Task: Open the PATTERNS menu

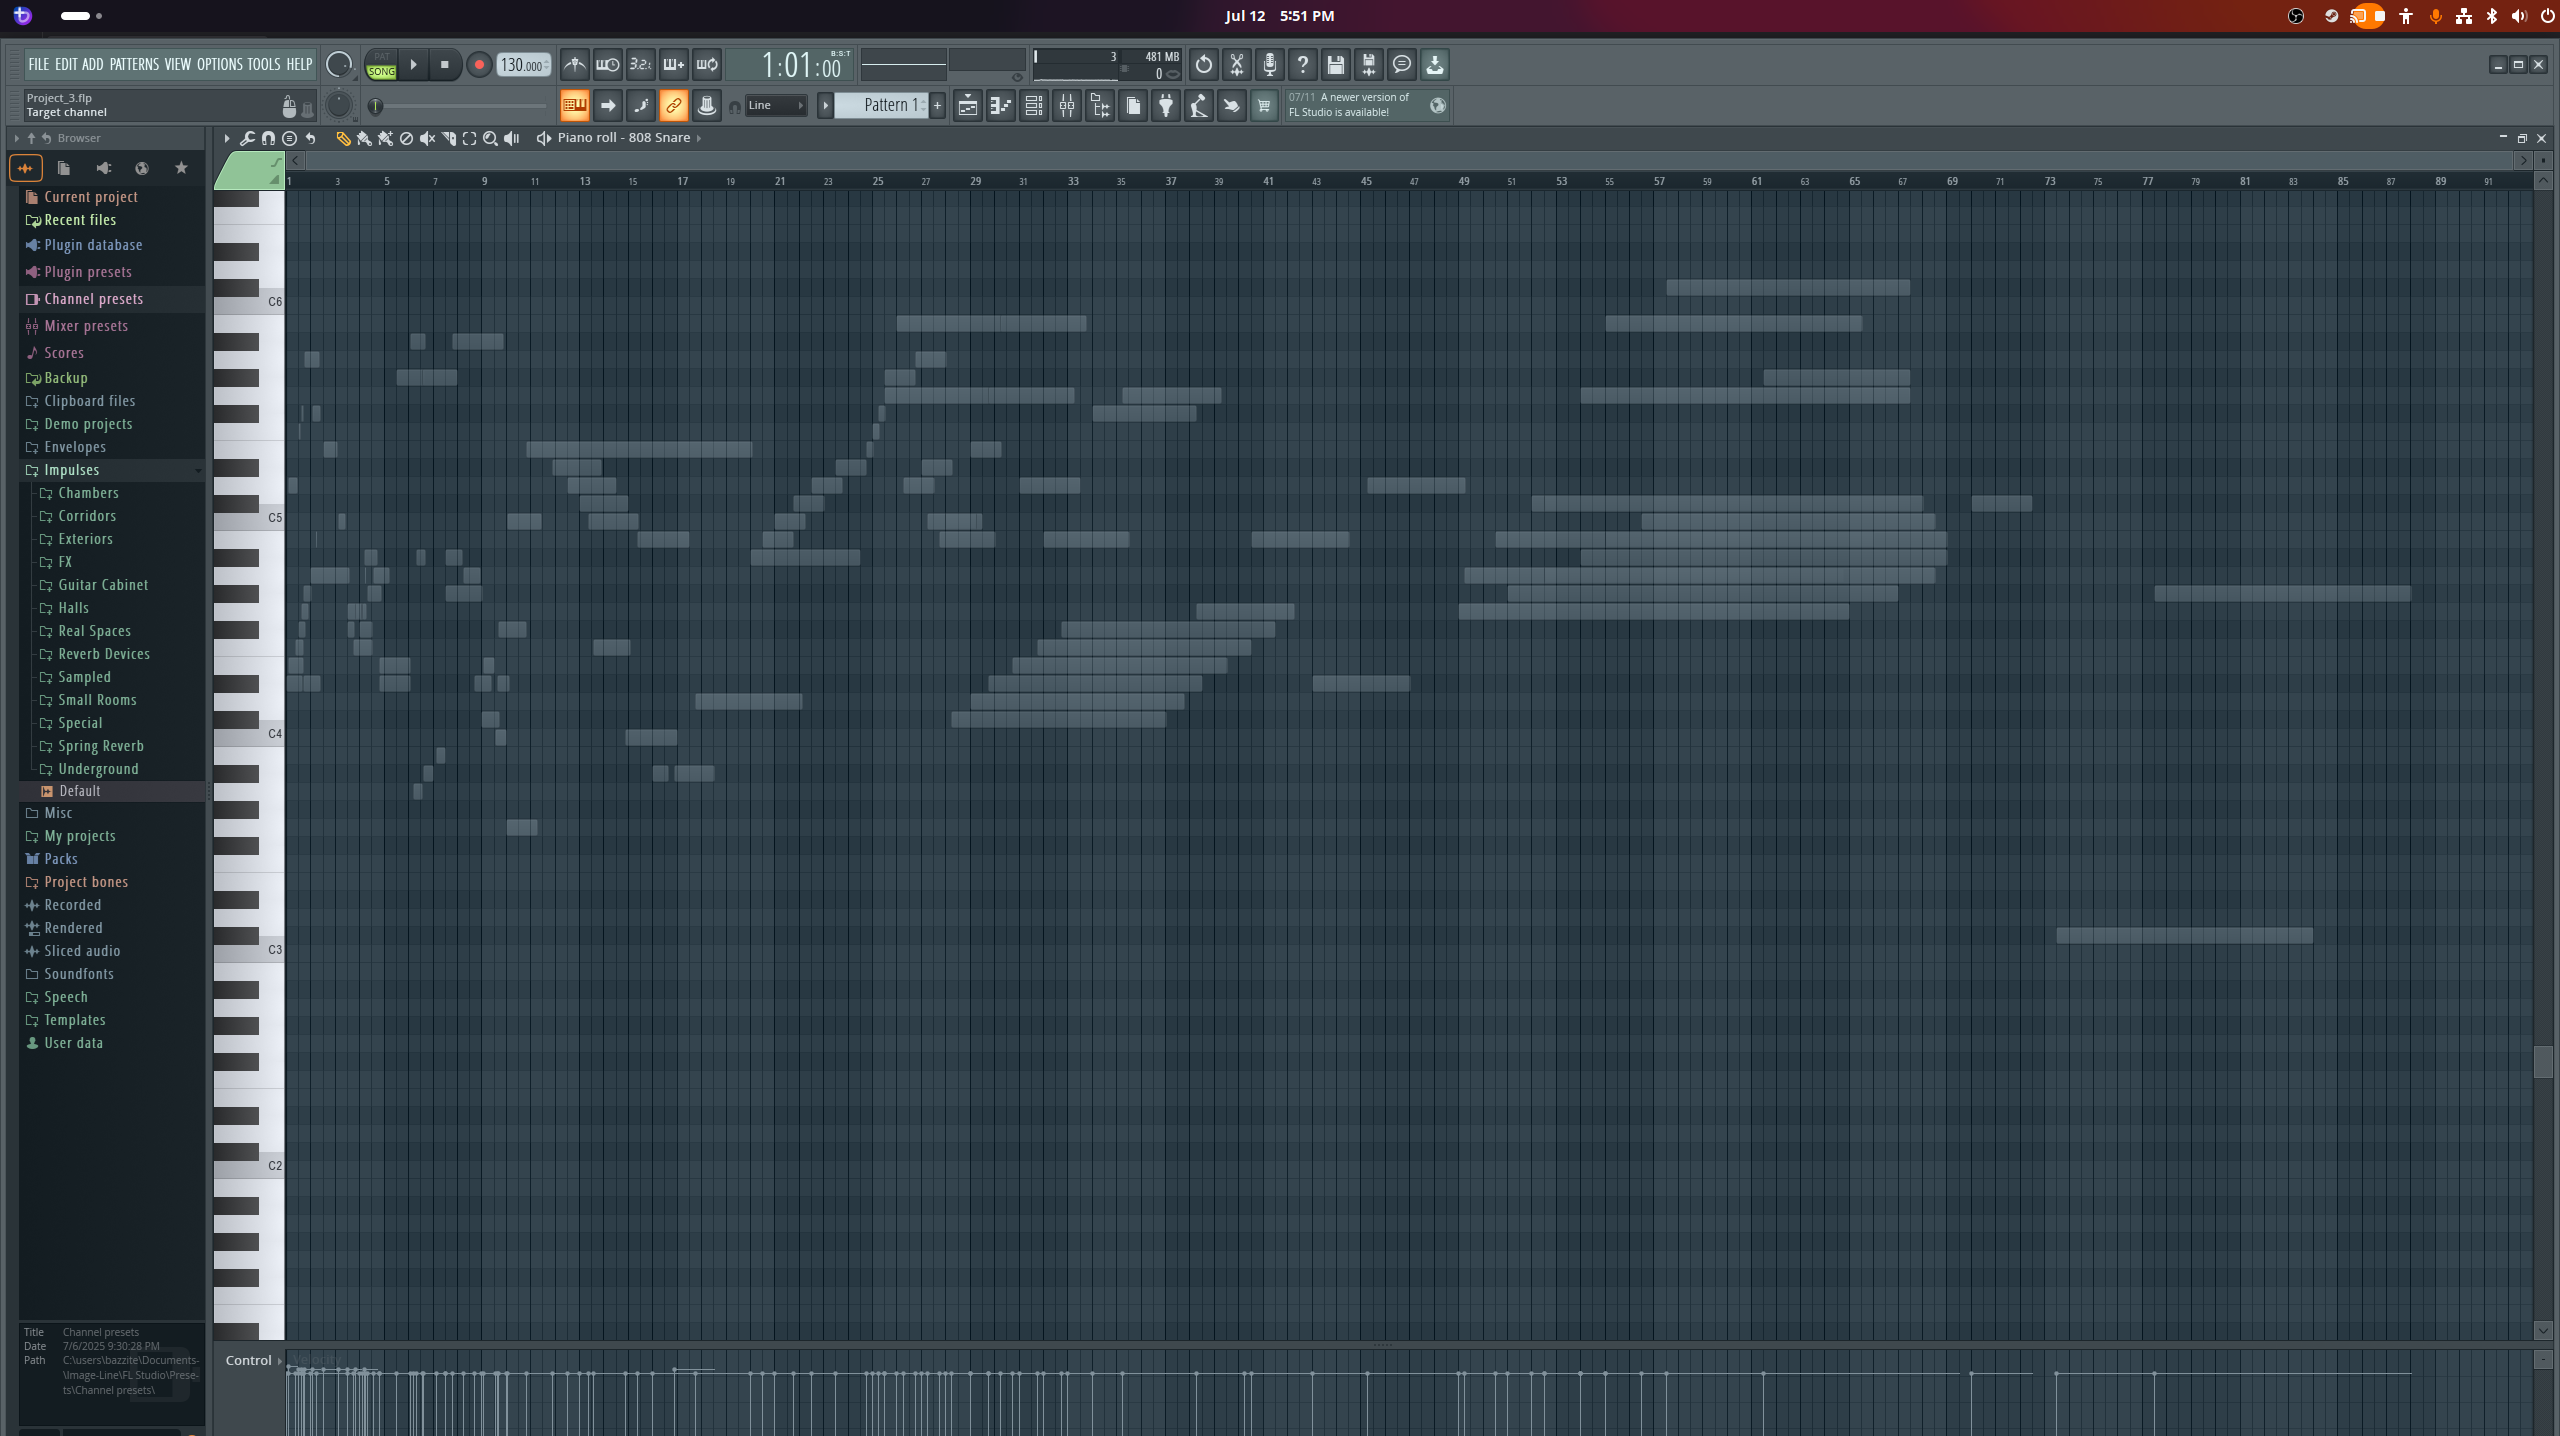Action: tap(134, 64)
